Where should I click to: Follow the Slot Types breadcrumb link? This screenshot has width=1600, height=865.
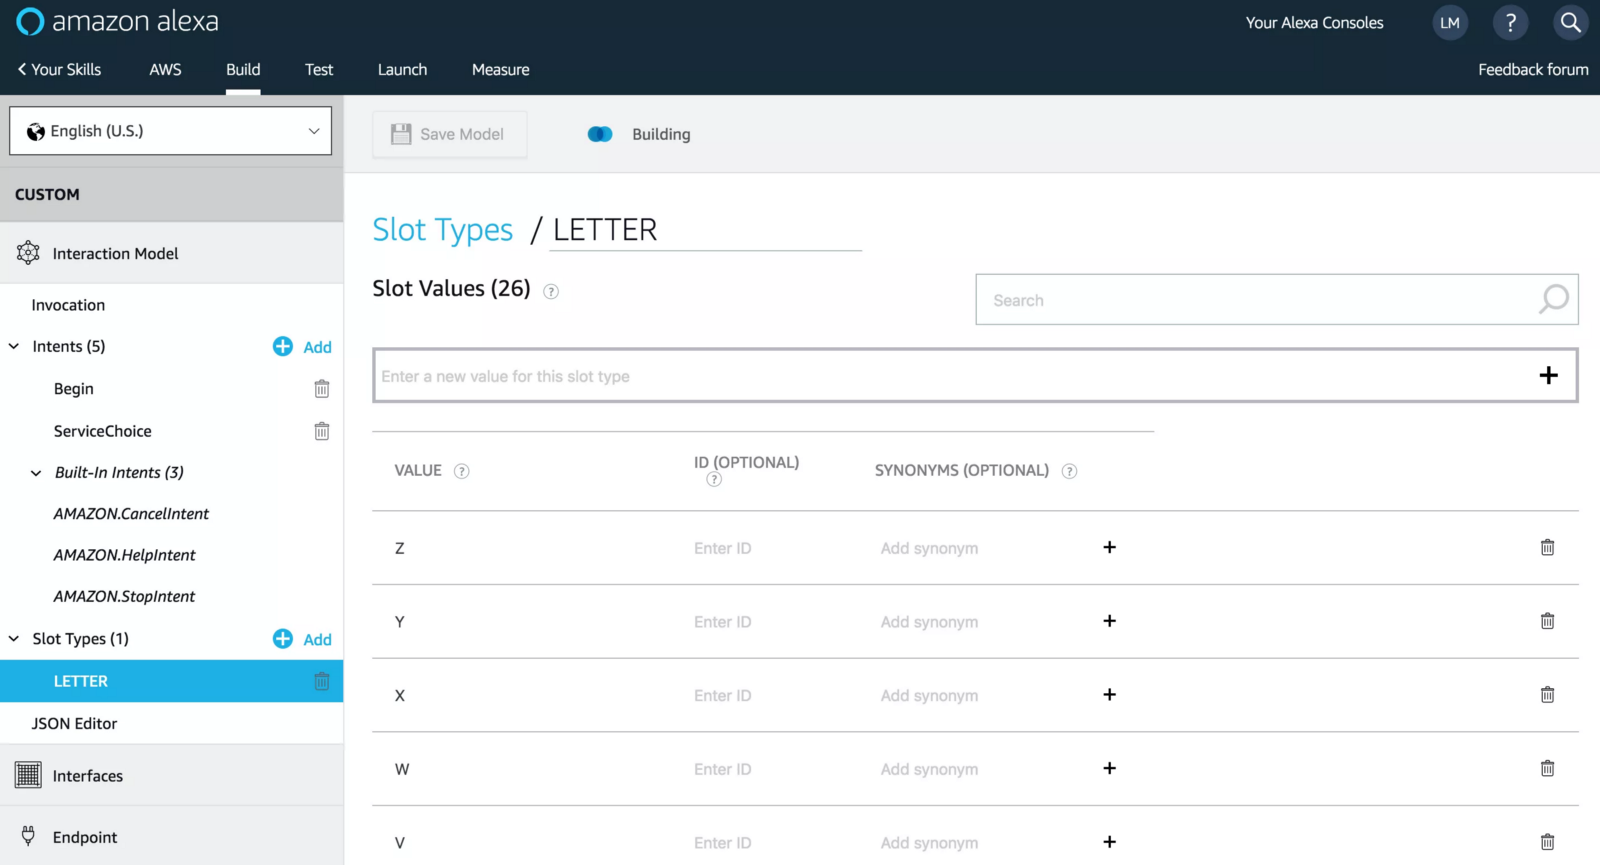442,230
